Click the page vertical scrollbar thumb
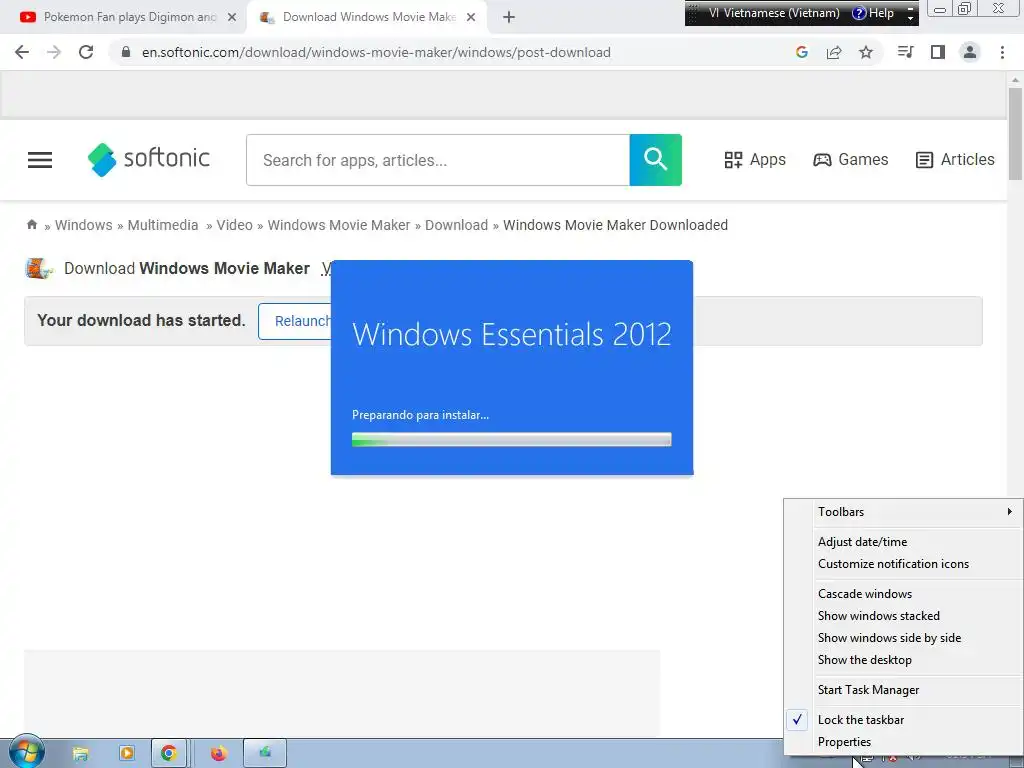 coord(1015,133)
